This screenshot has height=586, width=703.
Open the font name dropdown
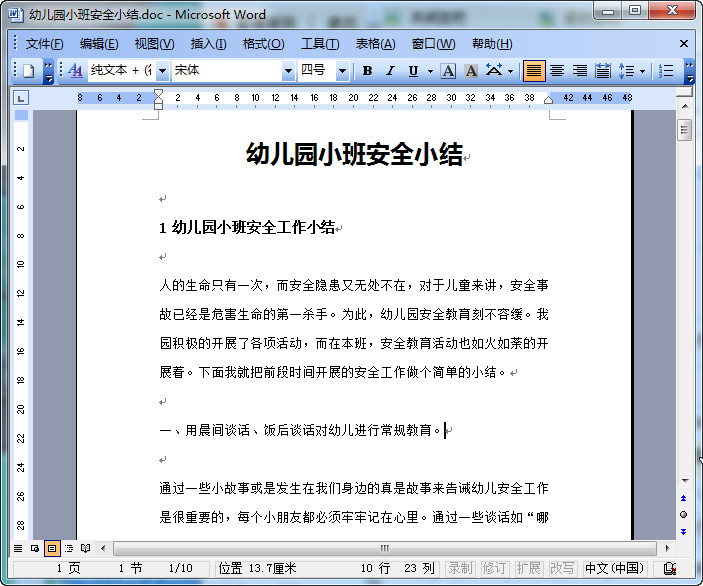(288, 71)
